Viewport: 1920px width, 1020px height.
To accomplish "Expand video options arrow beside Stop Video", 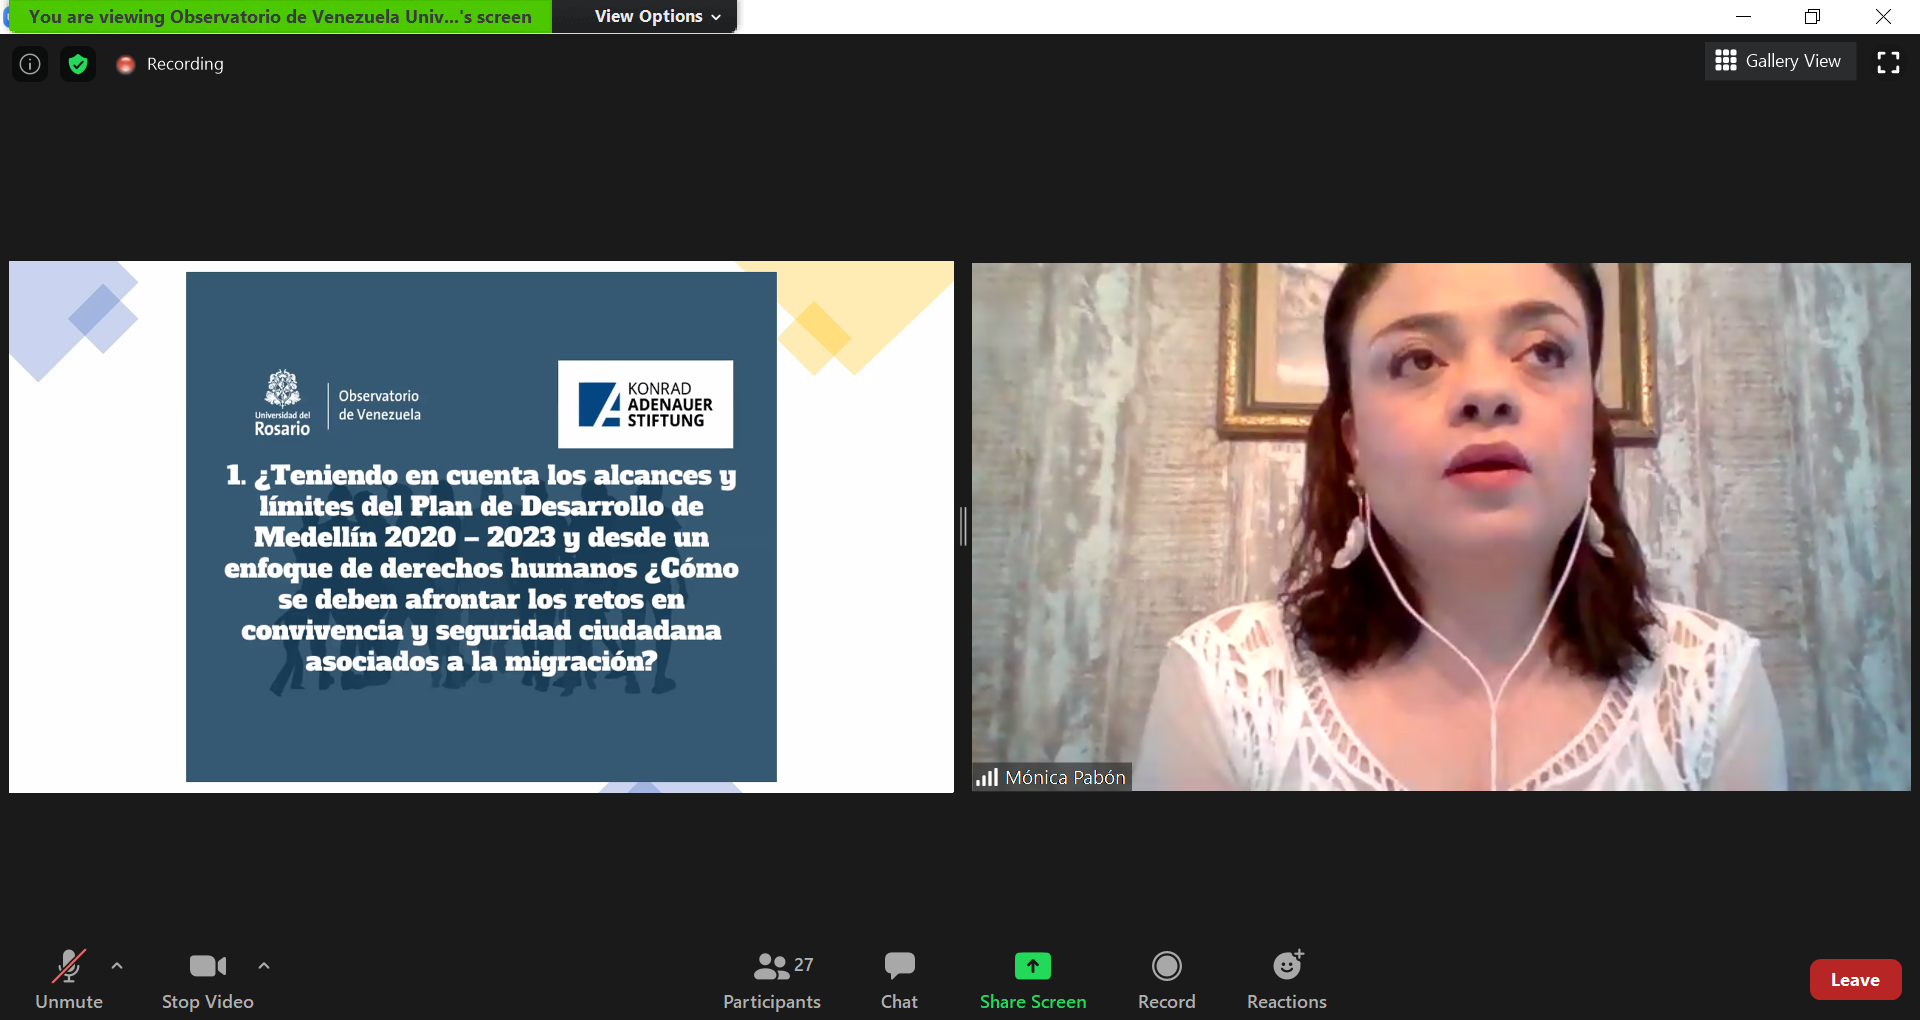I will tap(264, 966).
